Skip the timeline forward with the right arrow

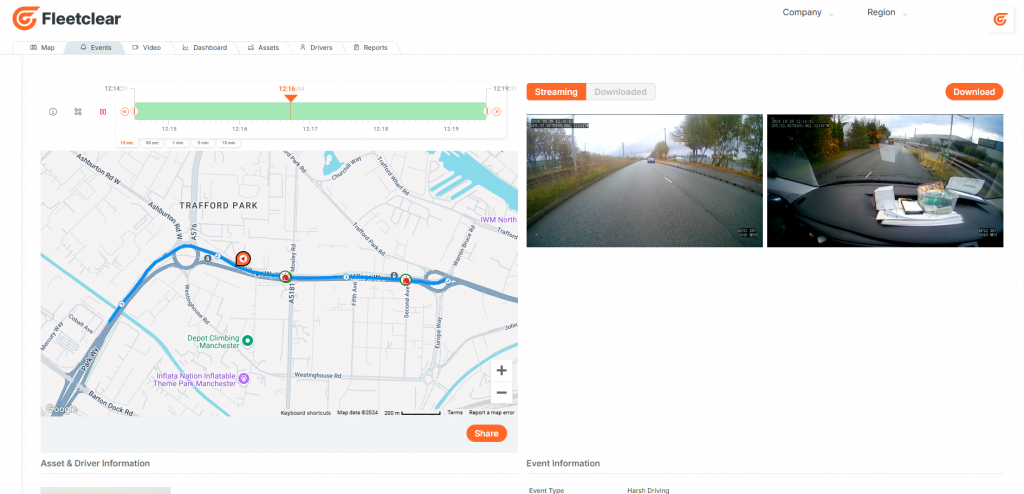[x=496, y=112]
